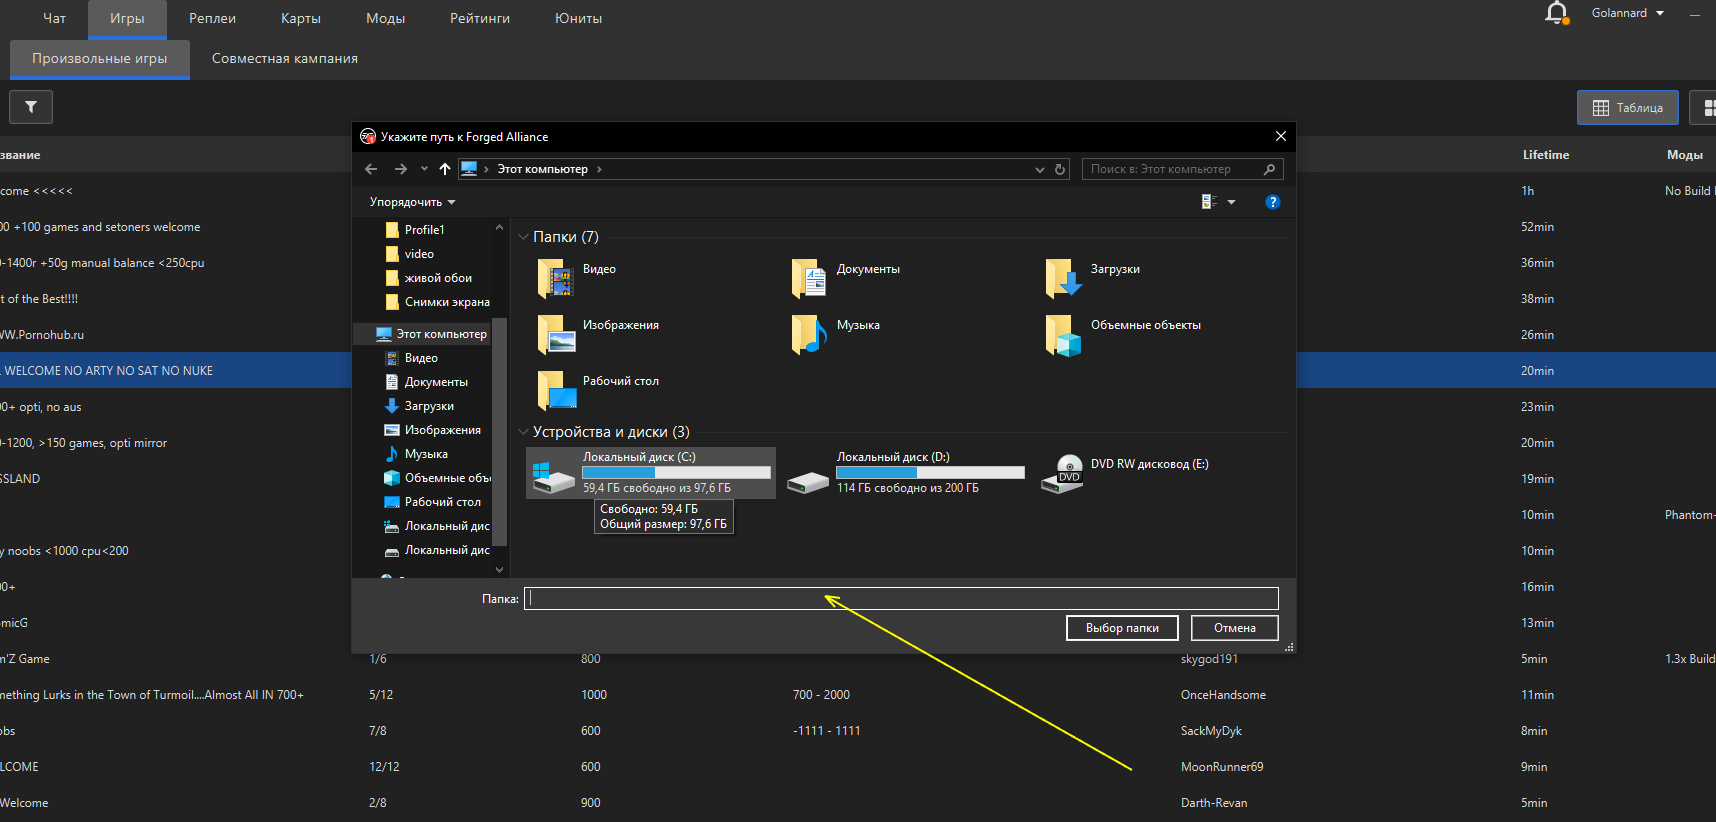The image size is (1716, 822).
Task: Select Локальный диск (C:) drive
Action: pyautogui.click(x=651, y=472)
